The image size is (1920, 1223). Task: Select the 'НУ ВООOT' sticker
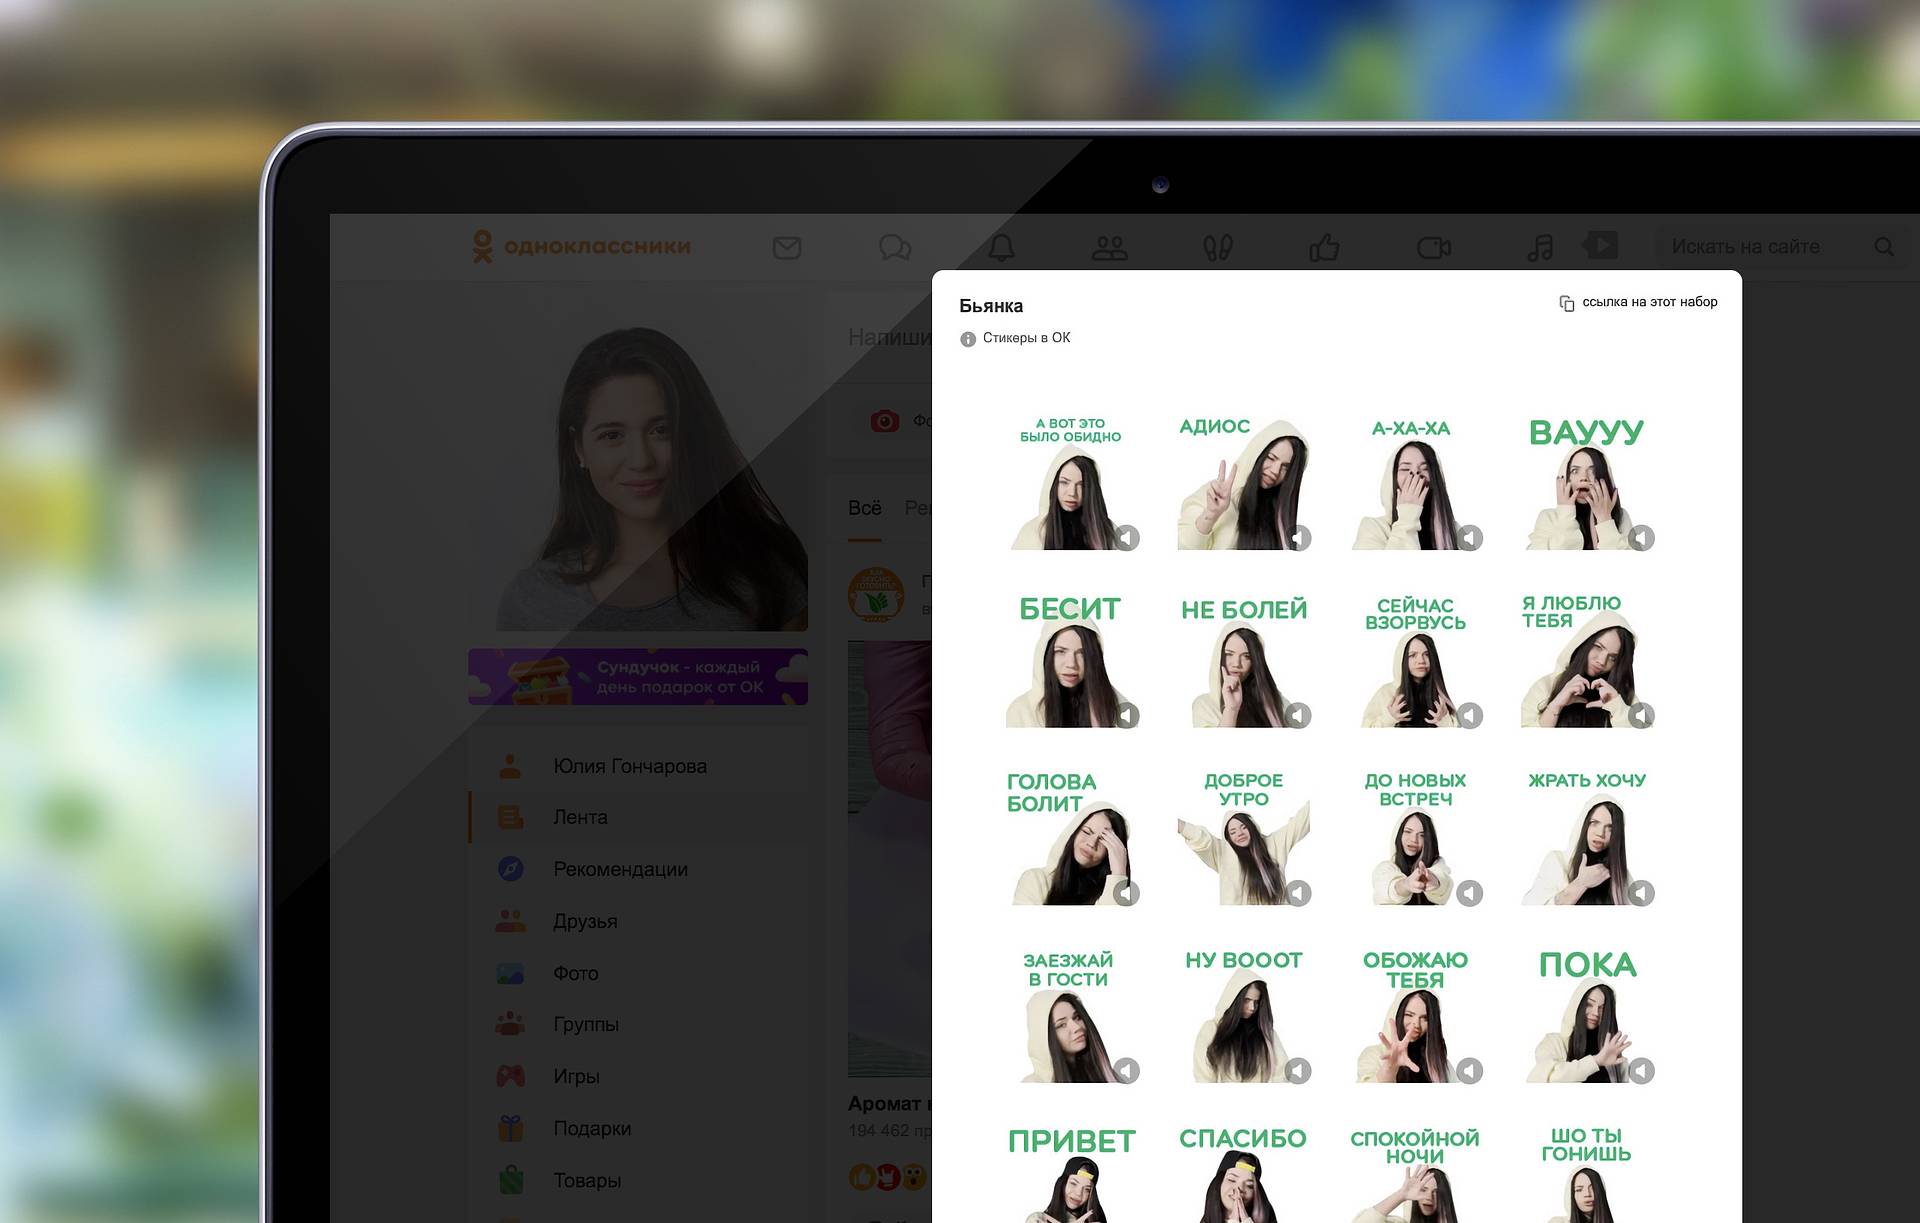point(1243,1016)
